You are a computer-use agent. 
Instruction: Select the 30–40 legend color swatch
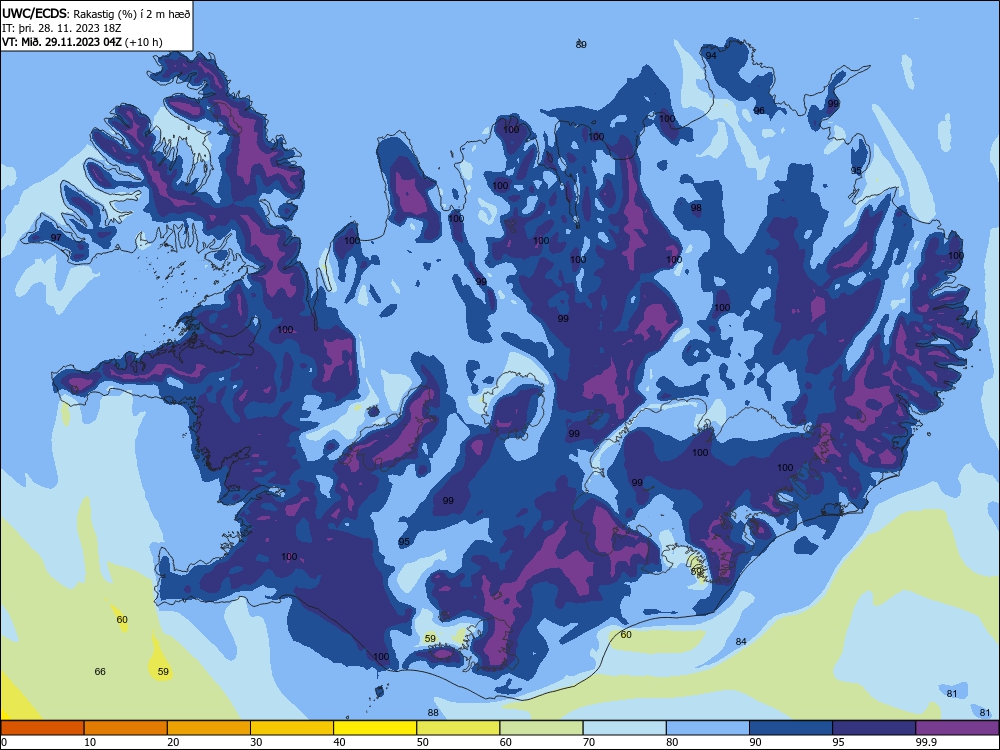[292, 728]
